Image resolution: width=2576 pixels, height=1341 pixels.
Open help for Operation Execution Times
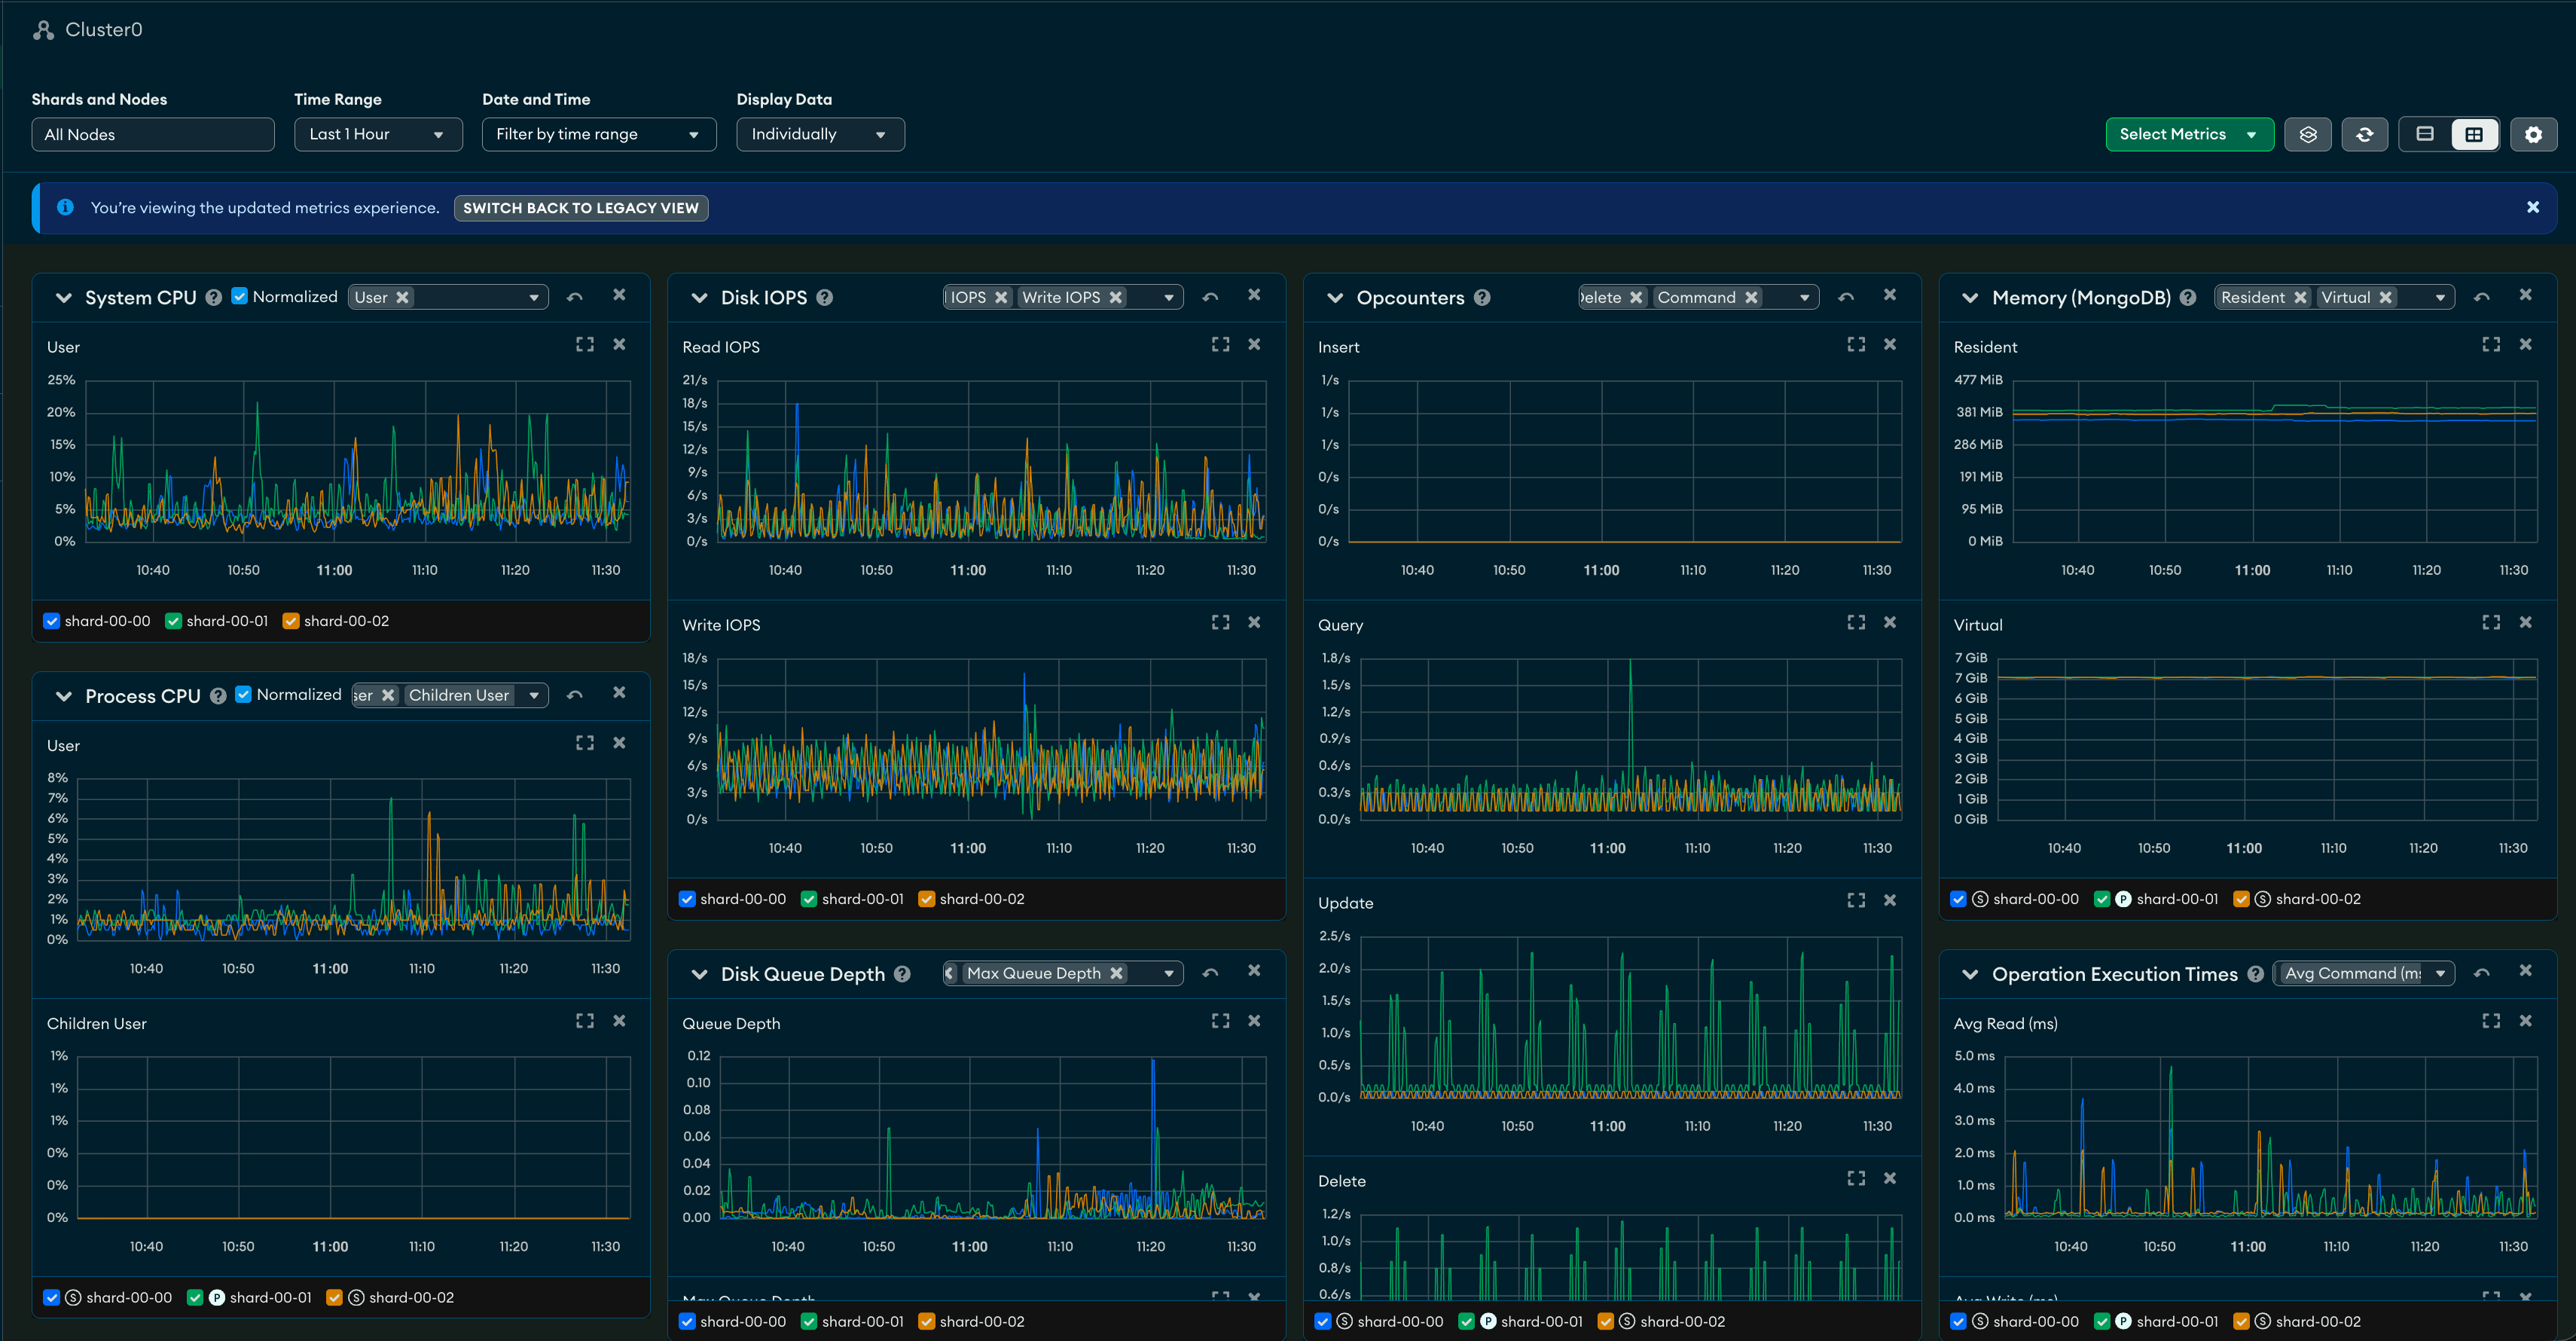(2255, 974)
